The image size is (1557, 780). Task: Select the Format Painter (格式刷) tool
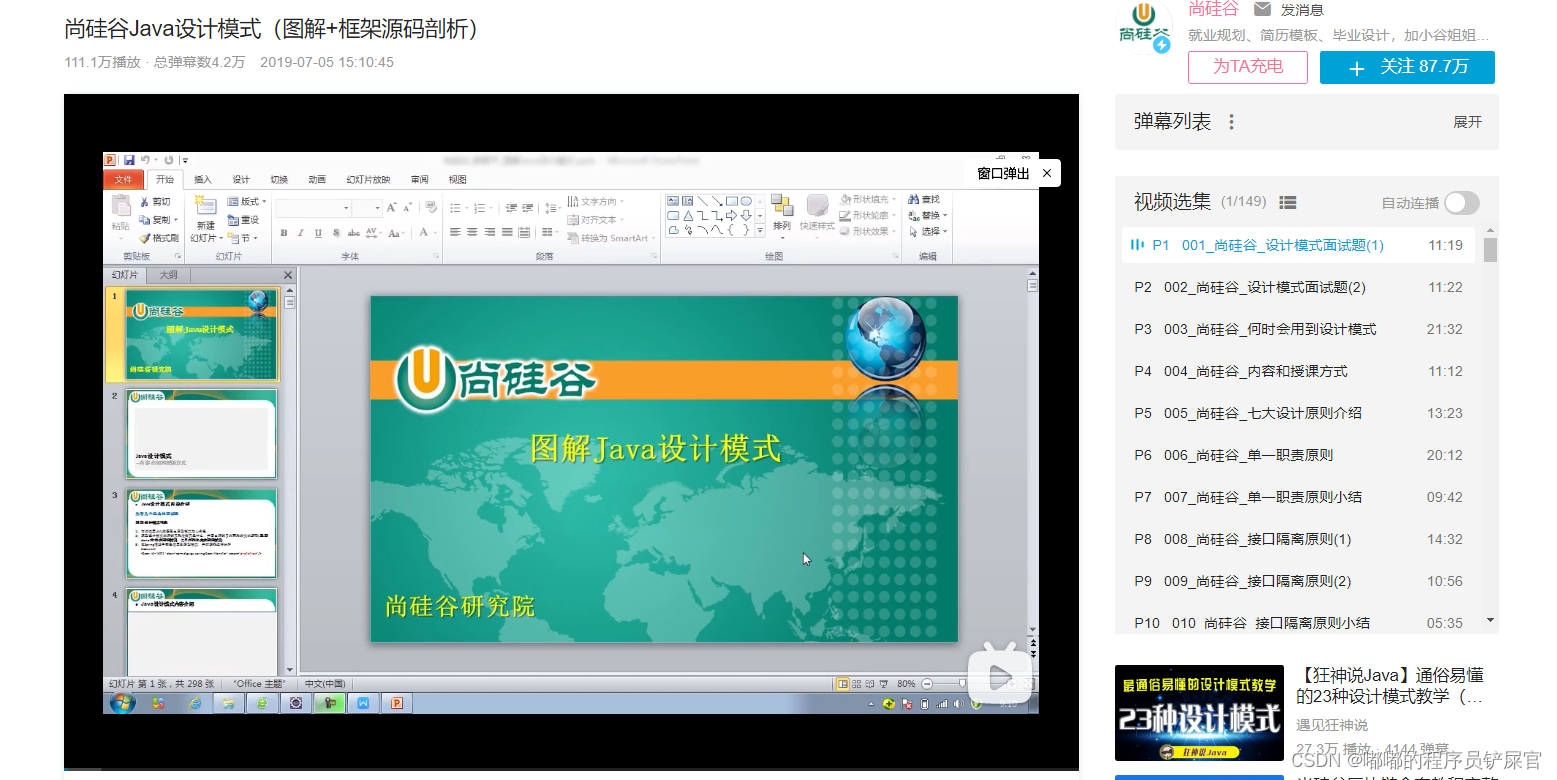tap(159, 238)
